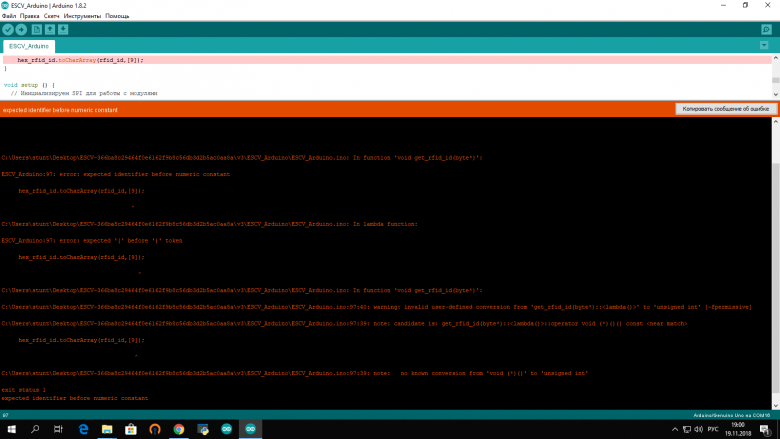Click the console scrollbar up arrow
This screenshot has height=439, width=780.
click(x=776, y=121)
